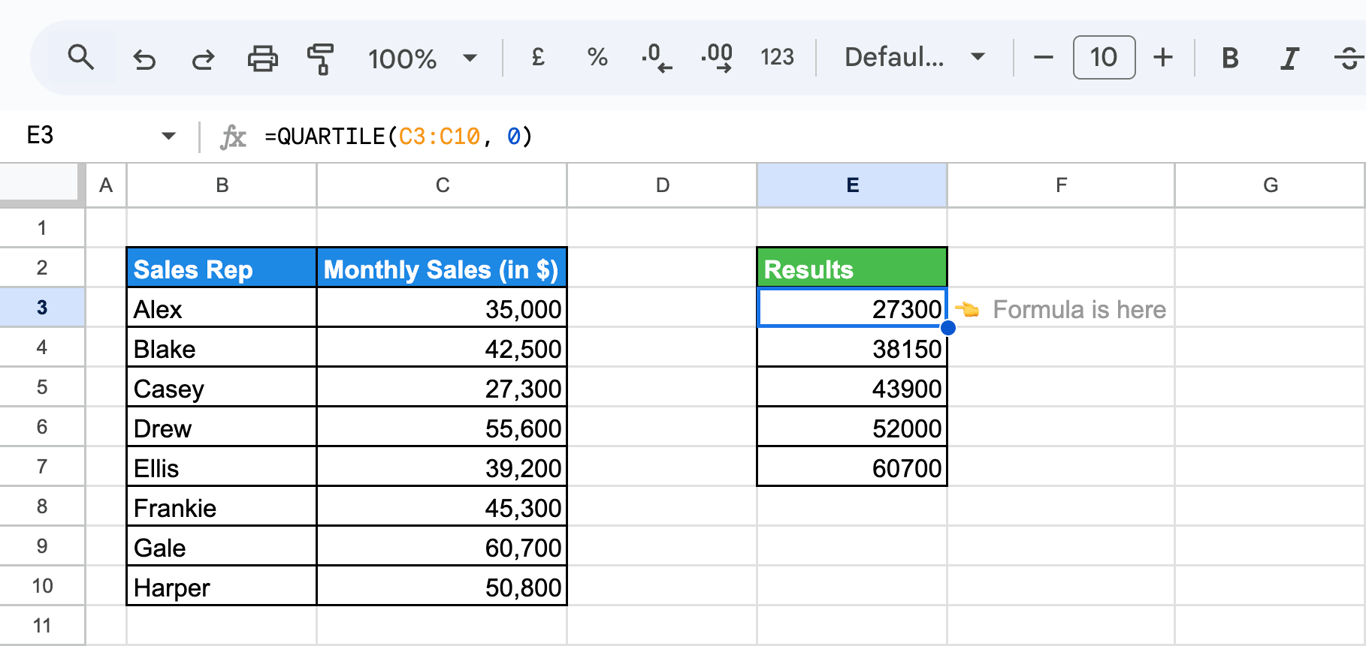Select the cell with 42,500
This screenshot has width=1366, height=646.
442,348
